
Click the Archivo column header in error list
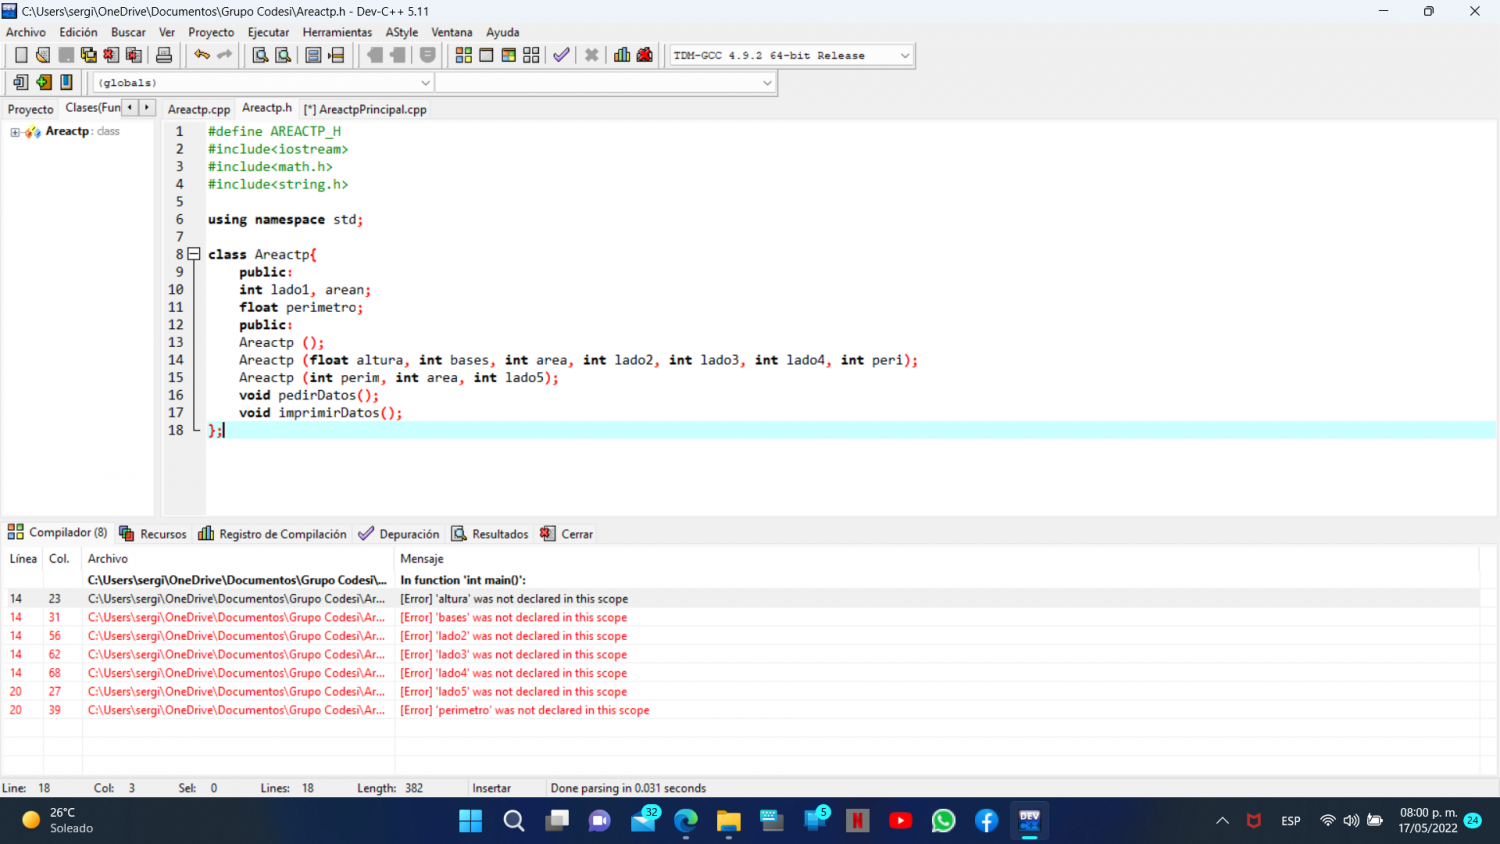(x=239, y=559)
